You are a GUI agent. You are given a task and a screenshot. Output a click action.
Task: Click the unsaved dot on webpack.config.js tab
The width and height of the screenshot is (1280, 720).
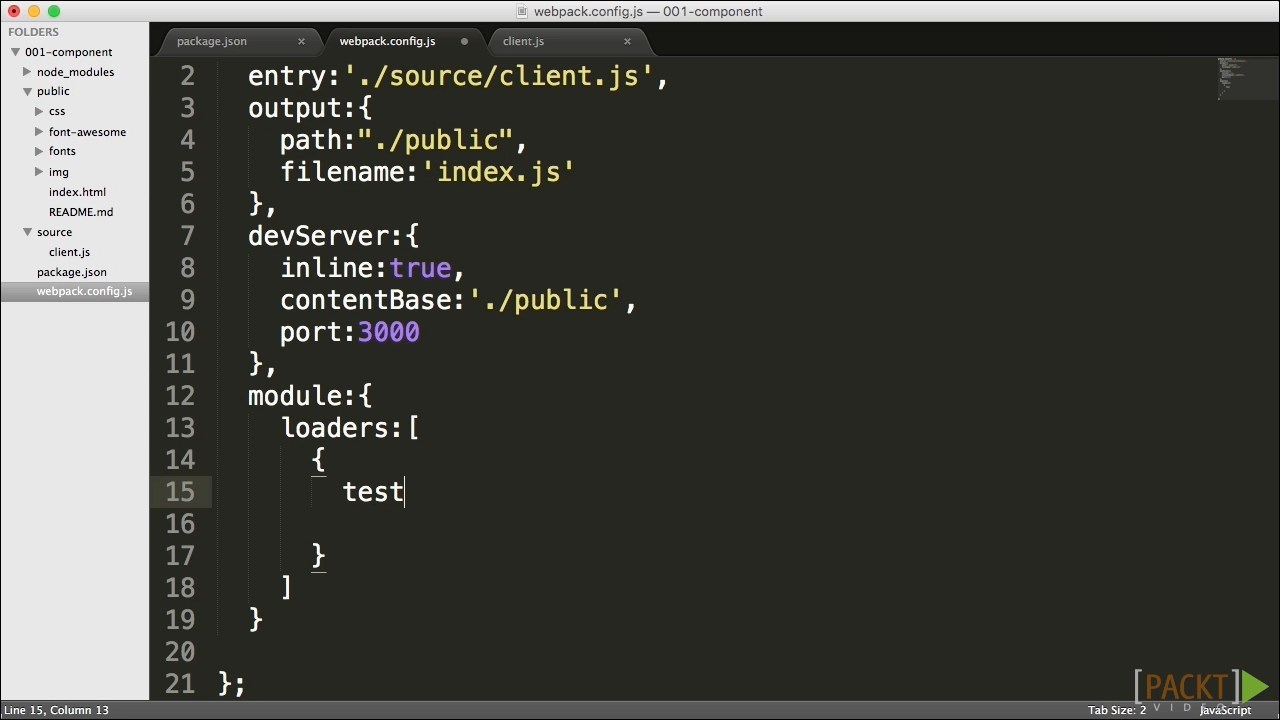pos(464,41)
